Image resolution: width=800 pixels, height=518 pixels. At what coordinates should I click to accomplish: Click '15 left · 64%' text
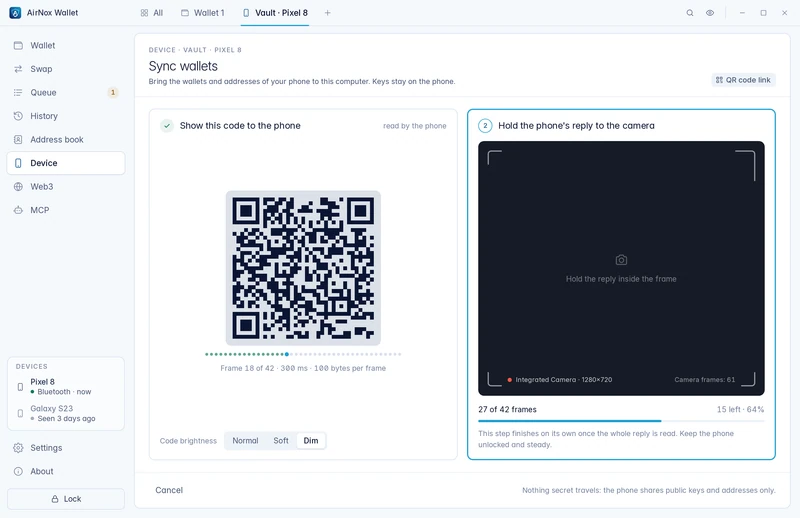click(x=740, y=409)
